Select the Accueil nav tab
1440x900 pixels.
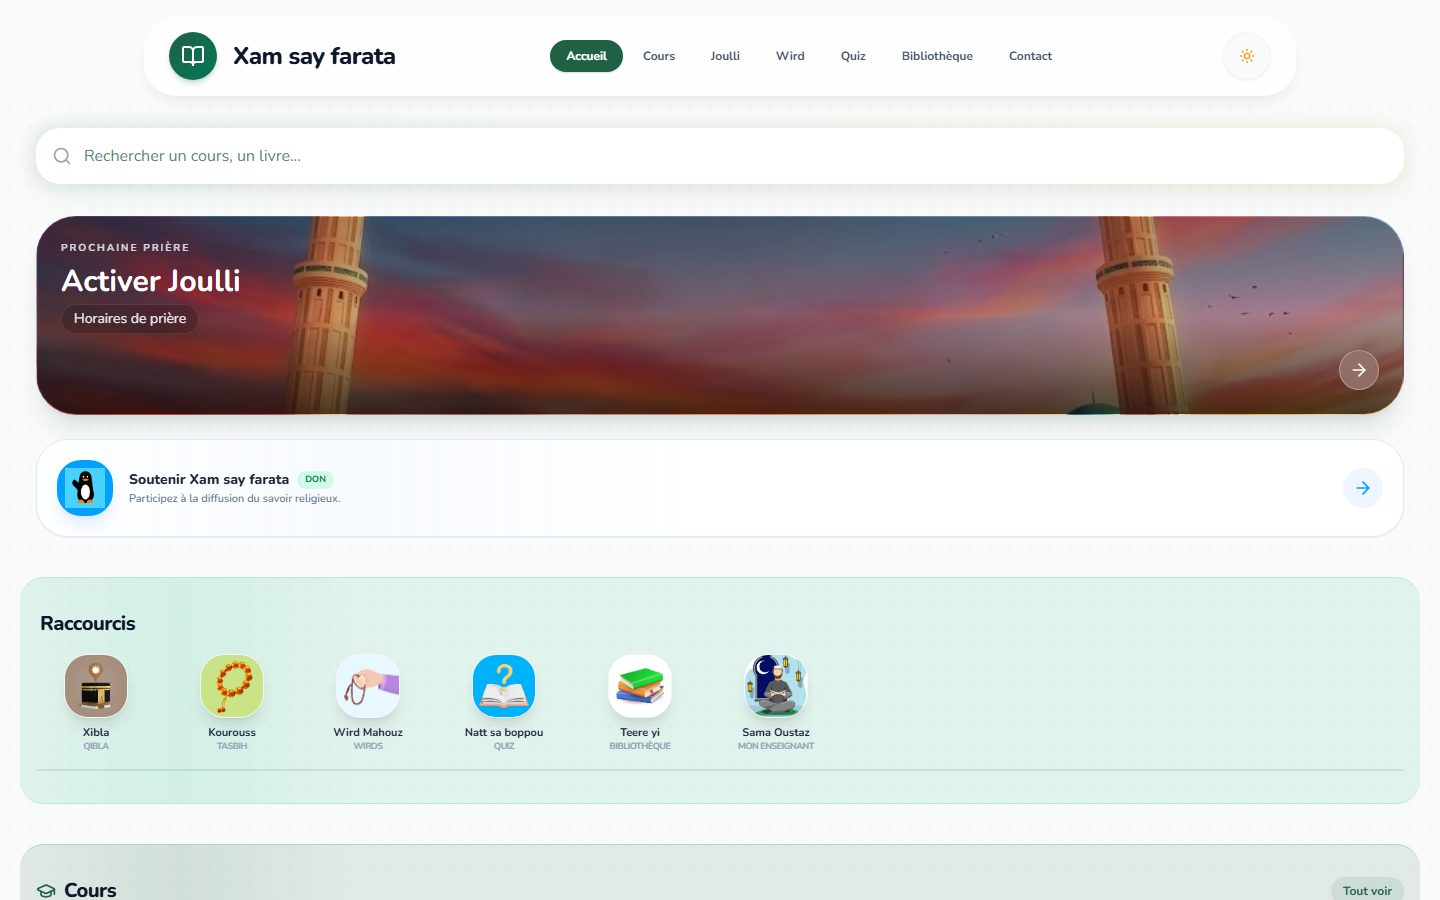pos(586,56)
